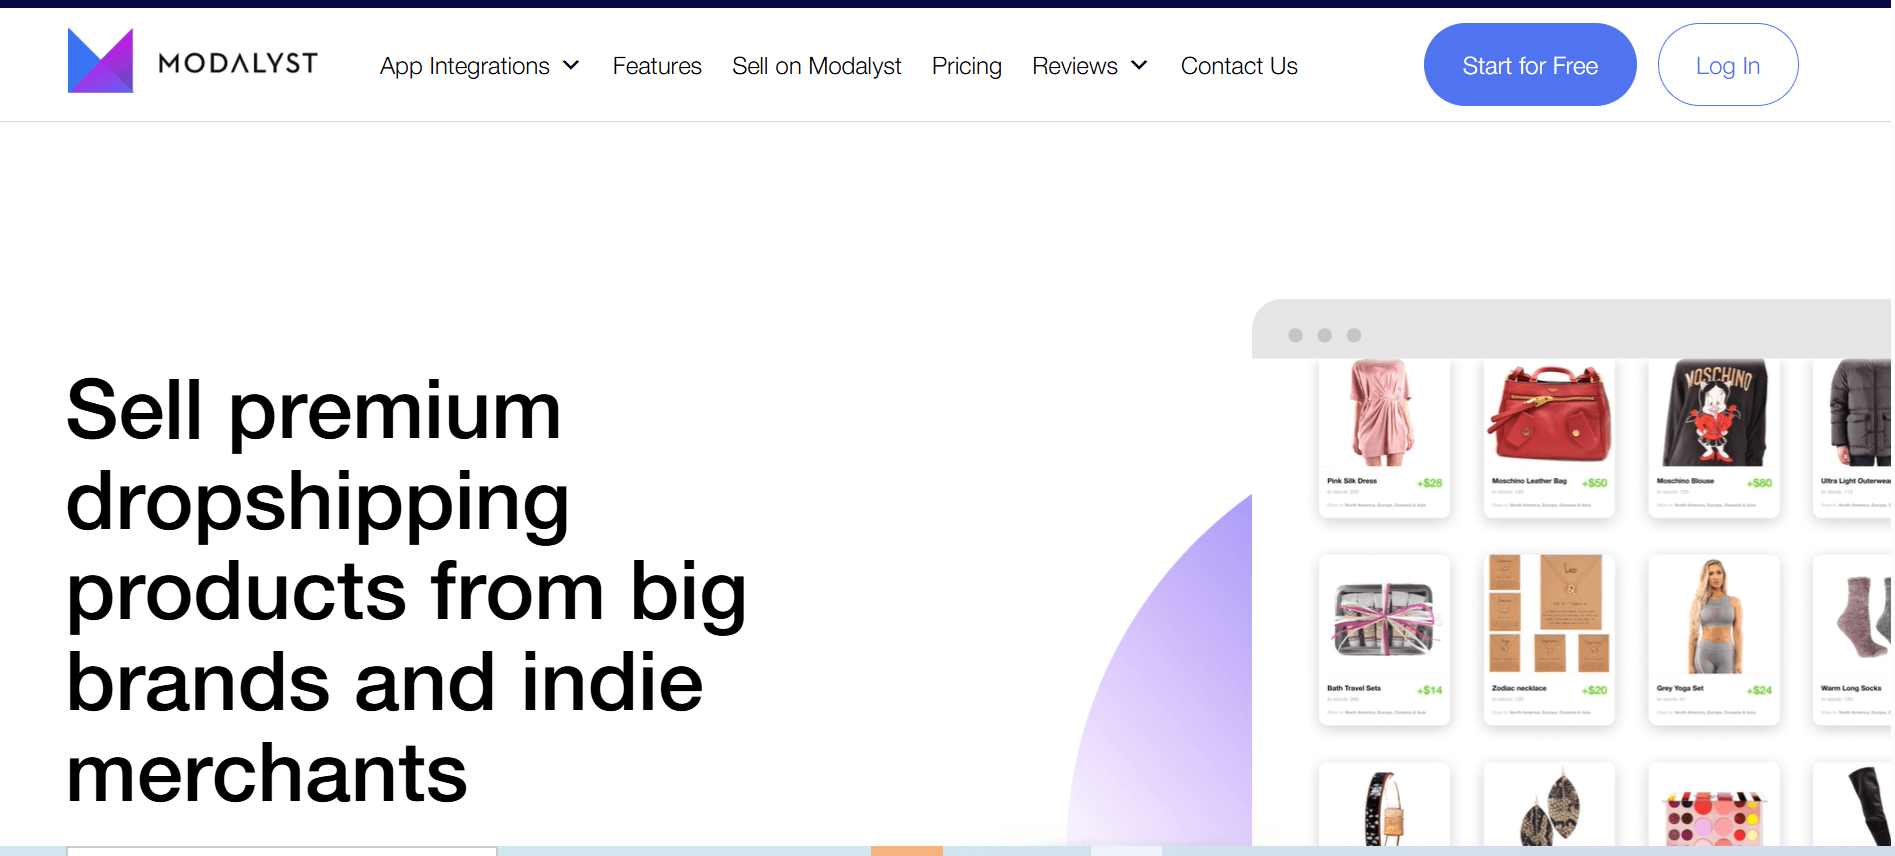Viewport: 1895px width, 856px height.
Task: Click the Moschino Leather Bag product name
Action: tap(1529, 481)
